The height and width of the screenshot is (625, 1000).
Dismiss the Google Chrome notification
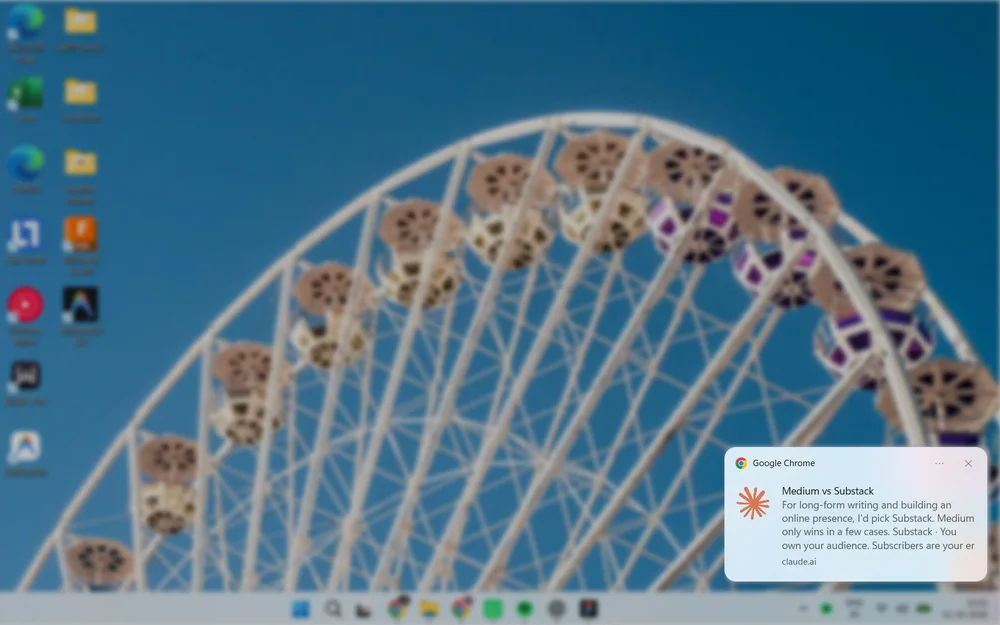968,464
